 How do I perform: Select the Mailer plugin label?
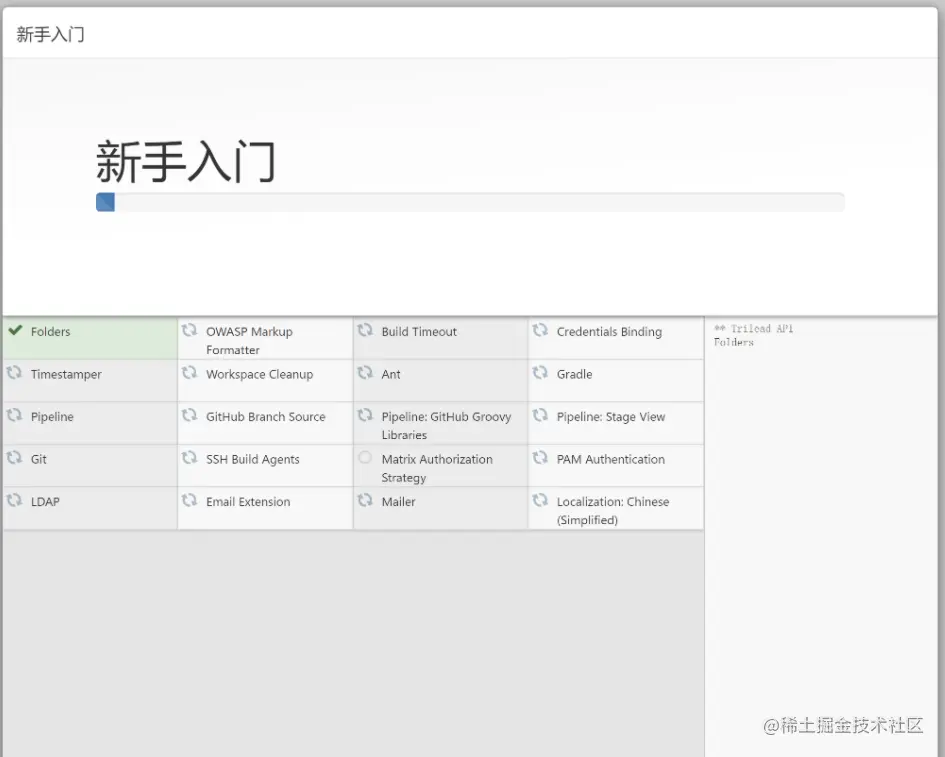pyautogui.click(x=398, y=501)
